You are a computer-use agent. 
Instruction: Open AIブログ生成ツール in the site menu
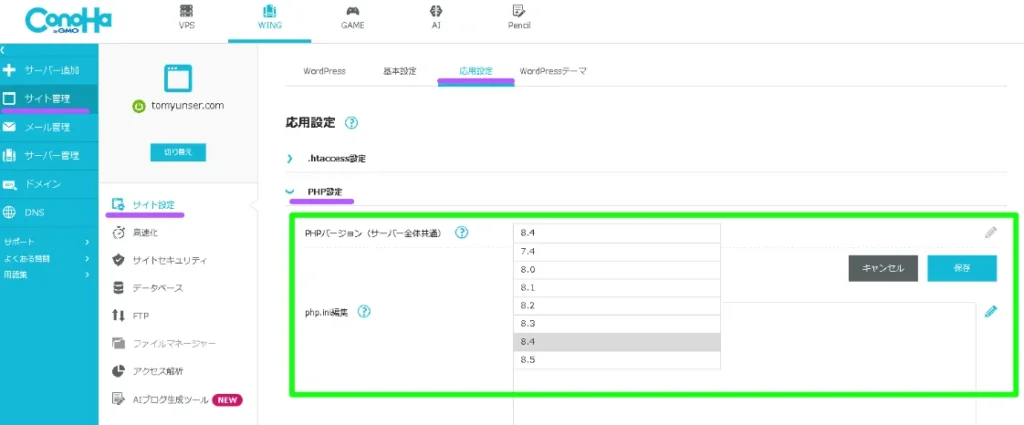point(160,400)
